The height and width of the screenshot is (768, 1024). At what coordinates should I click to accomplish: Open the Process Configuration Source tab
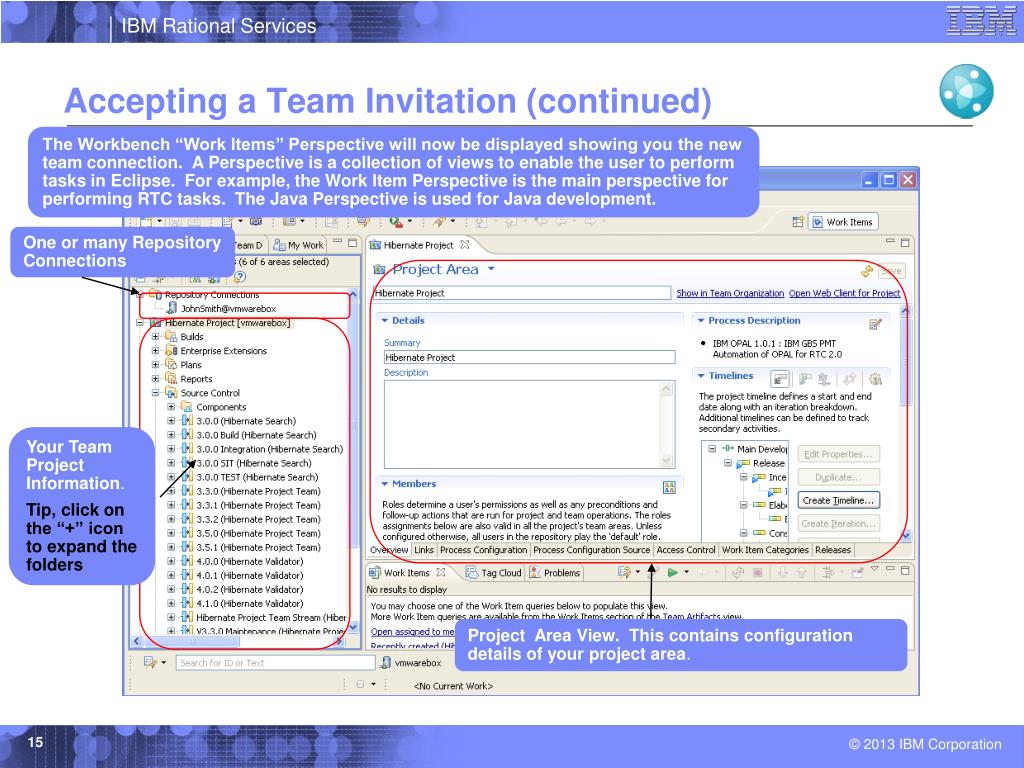pyautogui.click(x=592, y=550)
